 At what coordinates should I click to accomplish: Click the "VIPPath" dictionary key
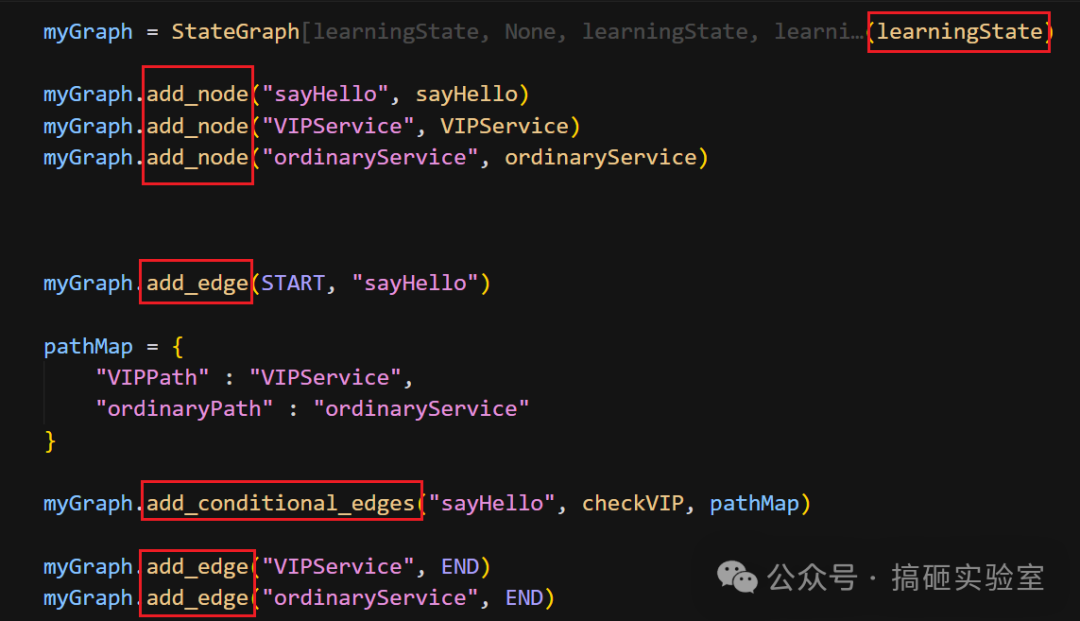[x=152, y=377]
